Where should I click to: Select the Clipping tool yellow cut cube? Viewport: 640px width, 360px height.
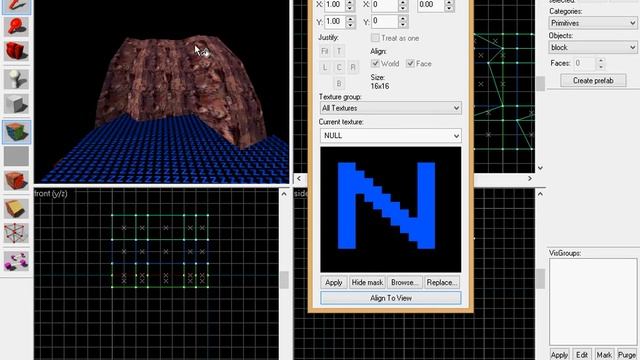(x=16, y=208)
